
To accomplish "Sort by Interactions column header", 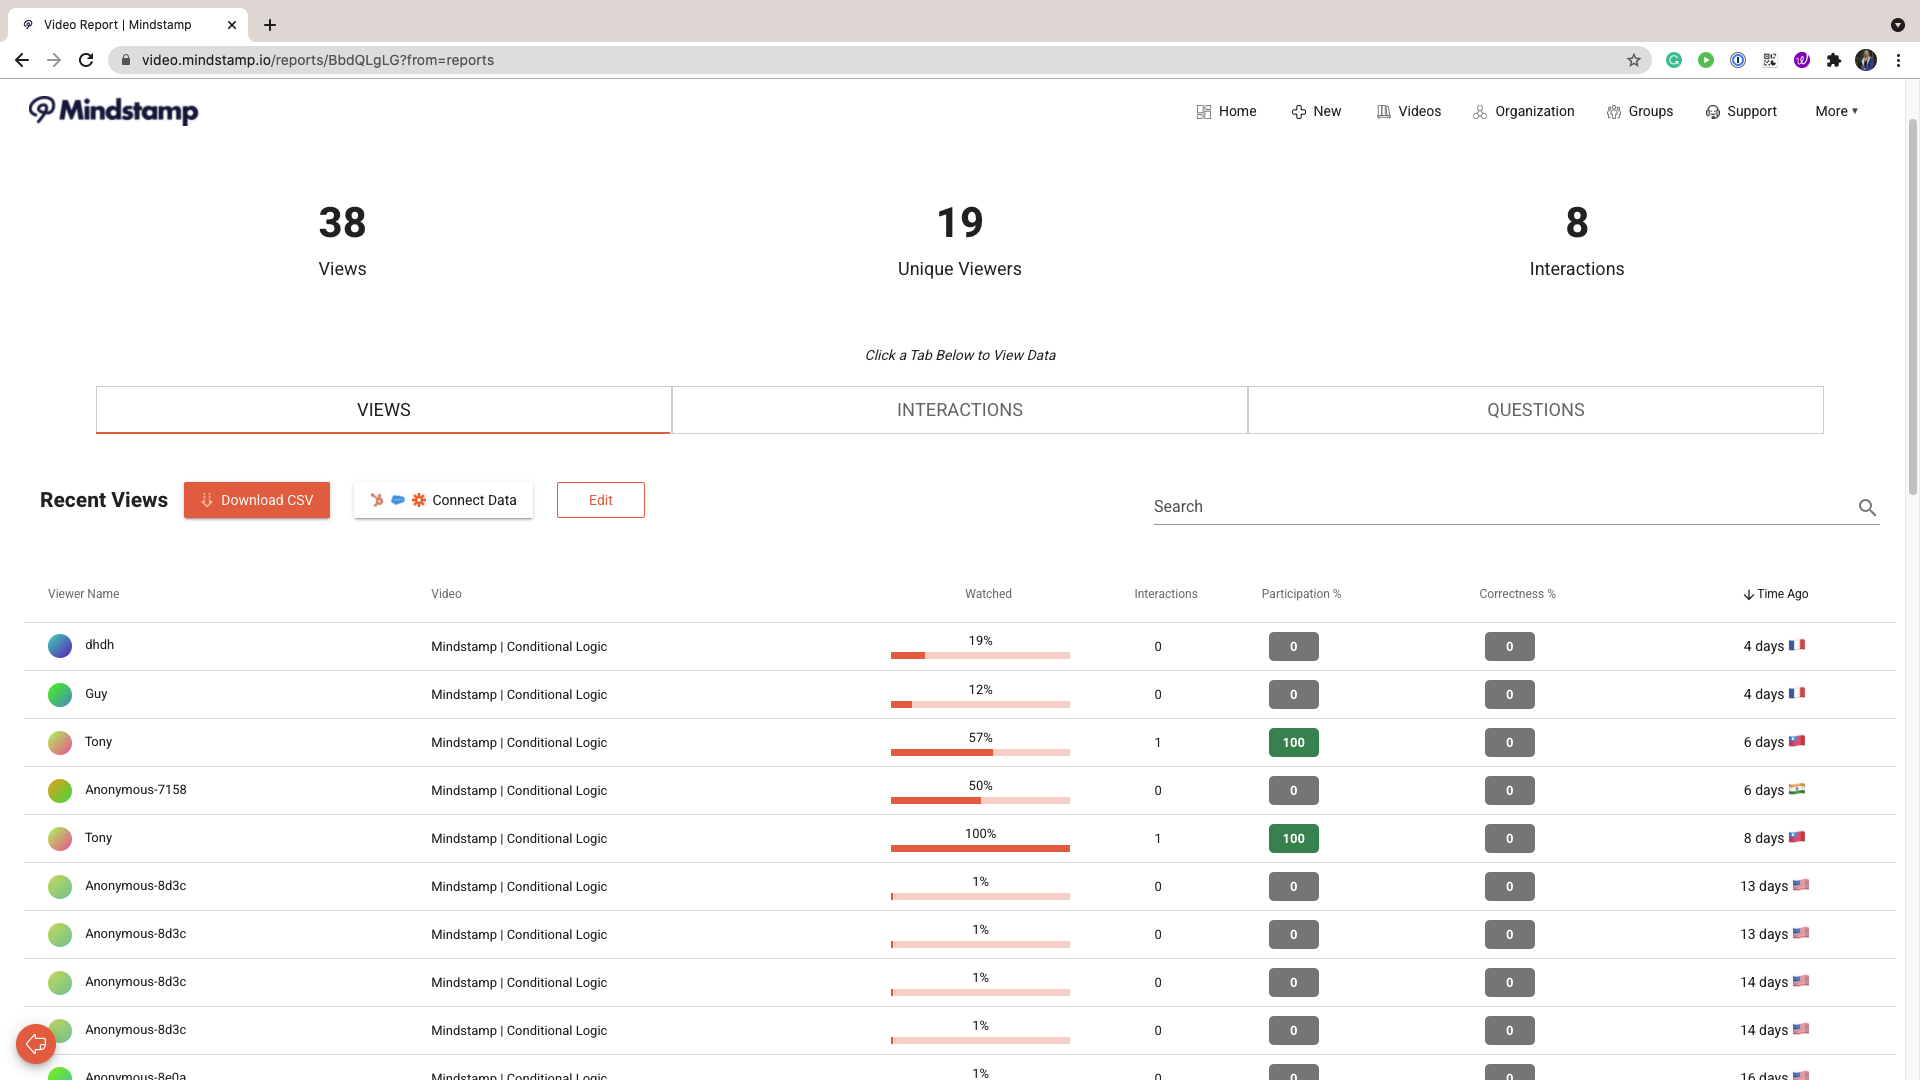I will click(x=1166, y=594).
